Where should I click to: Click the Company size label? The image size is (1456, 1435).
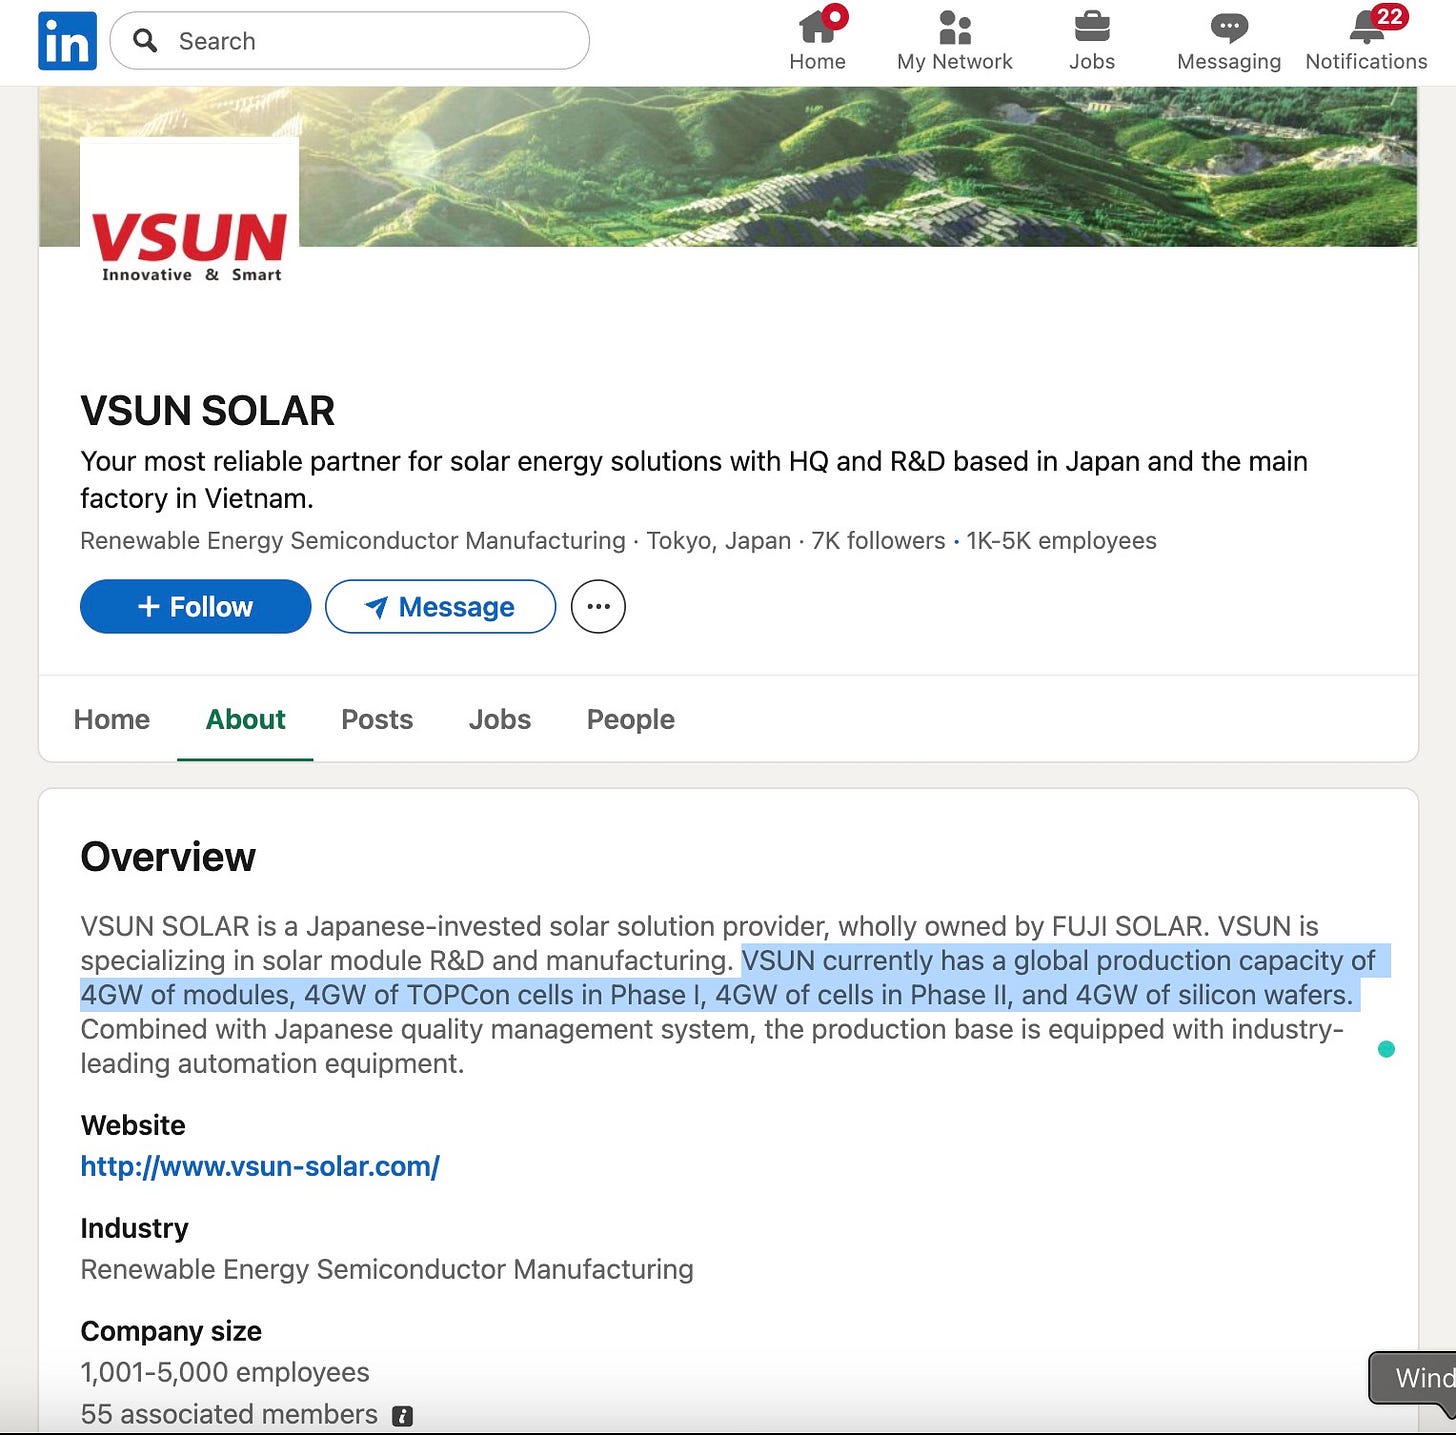[x=171, y=1332]
